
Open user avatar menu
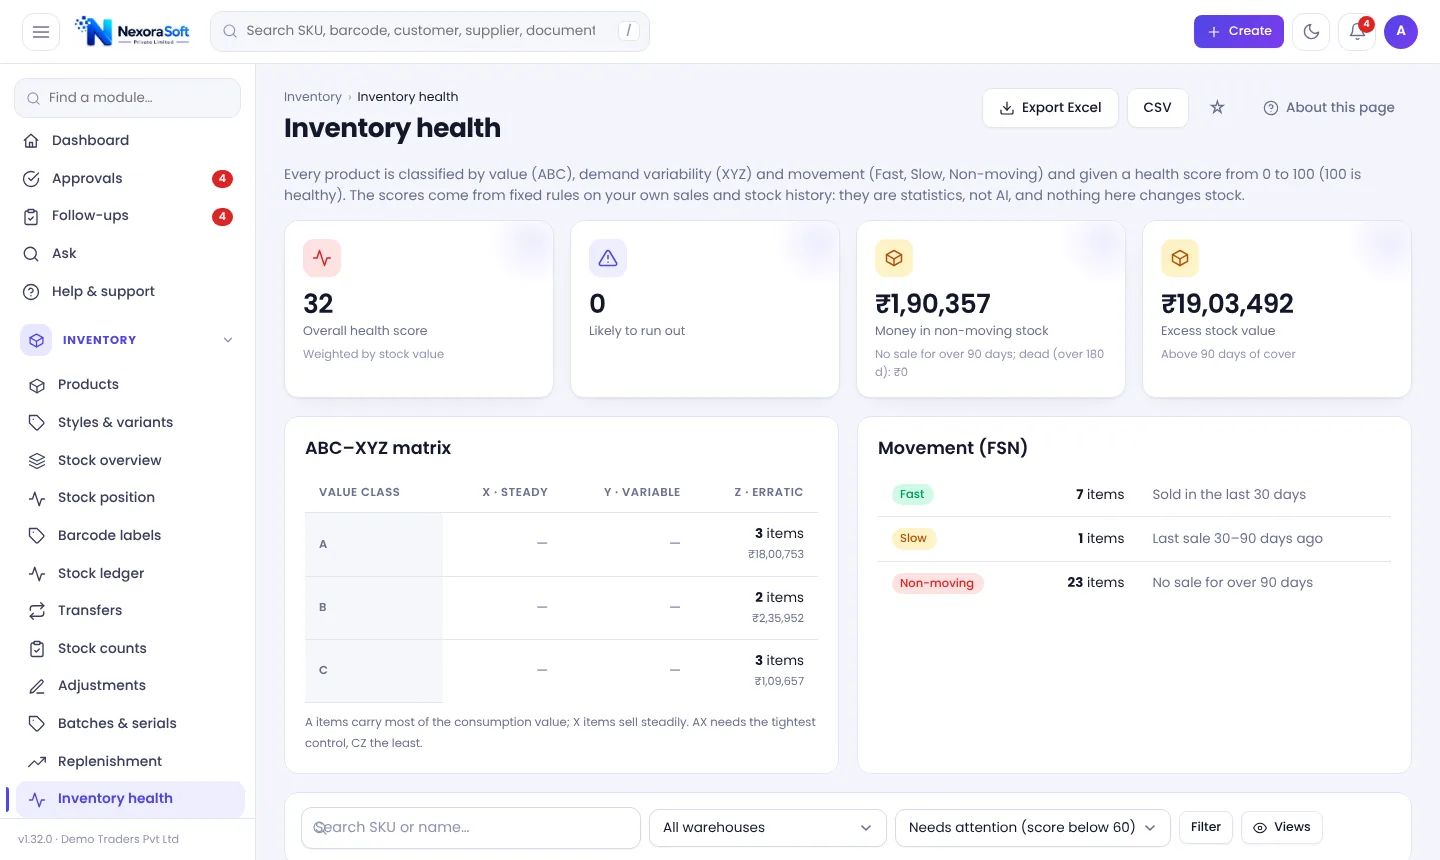coord(1401,32)
